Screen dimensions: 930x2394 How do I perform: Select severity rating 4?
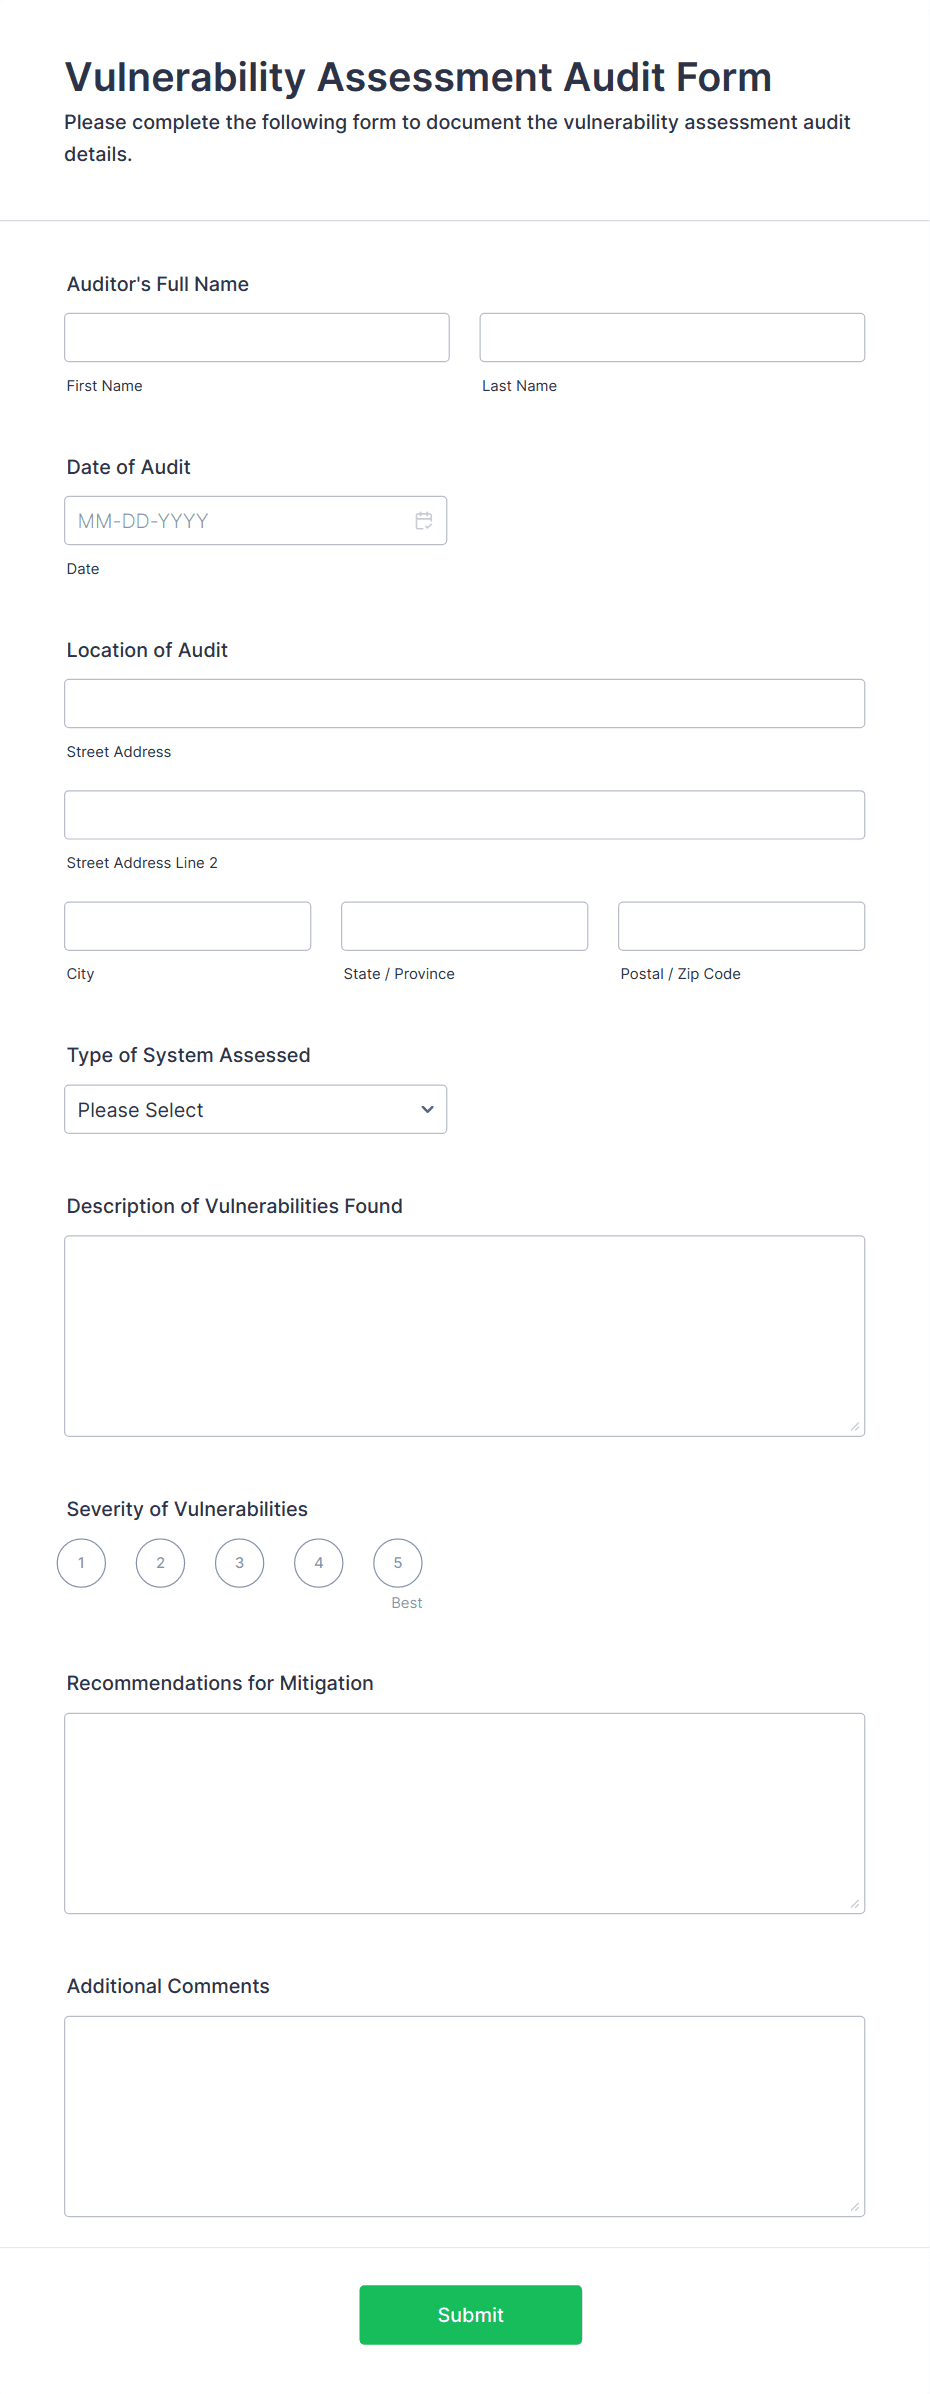[x=318, y=1562]
